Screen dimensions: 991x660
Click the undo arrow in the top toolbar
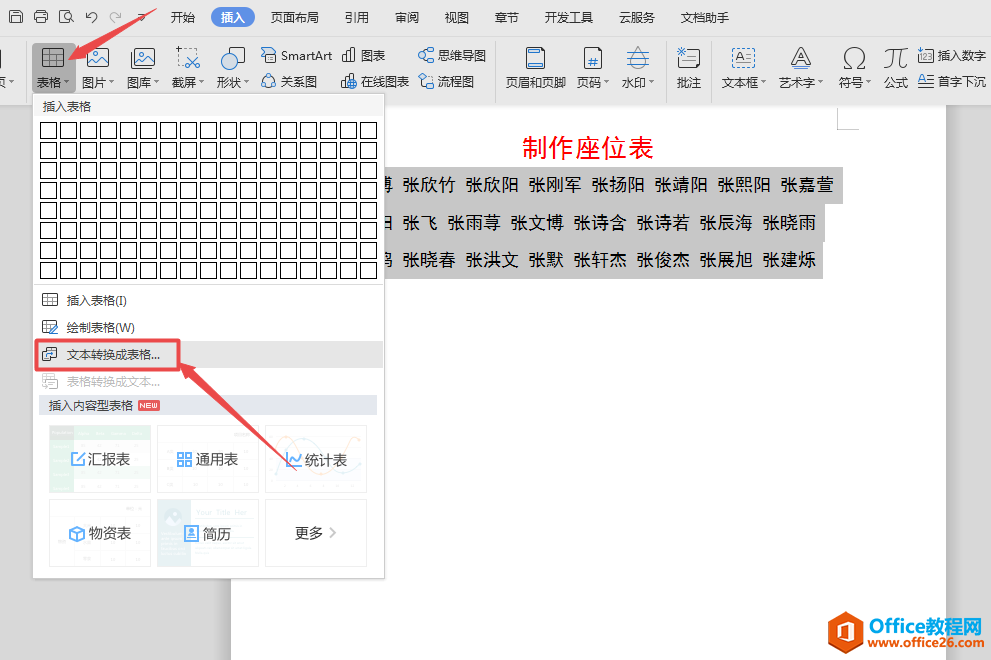point(92,17)
